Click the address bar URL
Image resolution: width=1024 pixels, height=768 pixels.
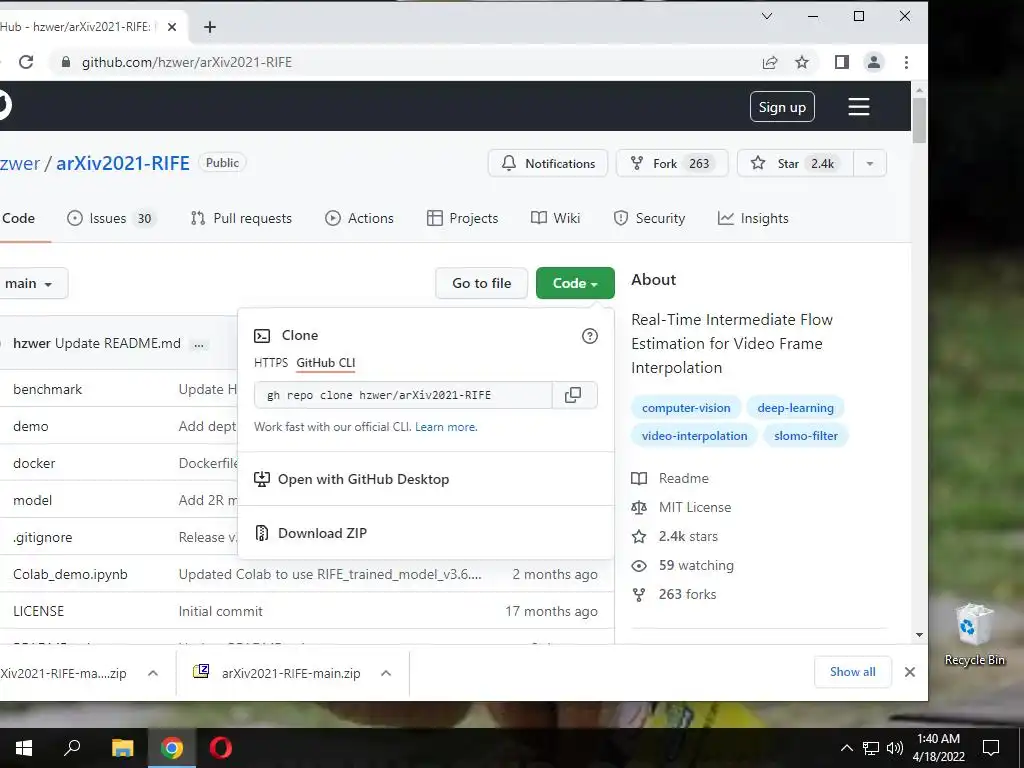coord(187,62)
